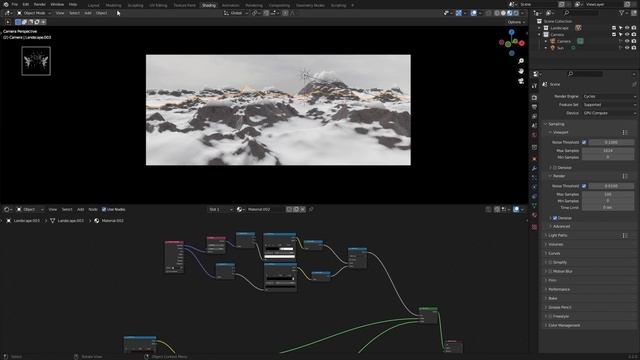Screen dimensions: 640x360
Task: Select the tweak tool below the header
Action: click(x=8, y=22)
